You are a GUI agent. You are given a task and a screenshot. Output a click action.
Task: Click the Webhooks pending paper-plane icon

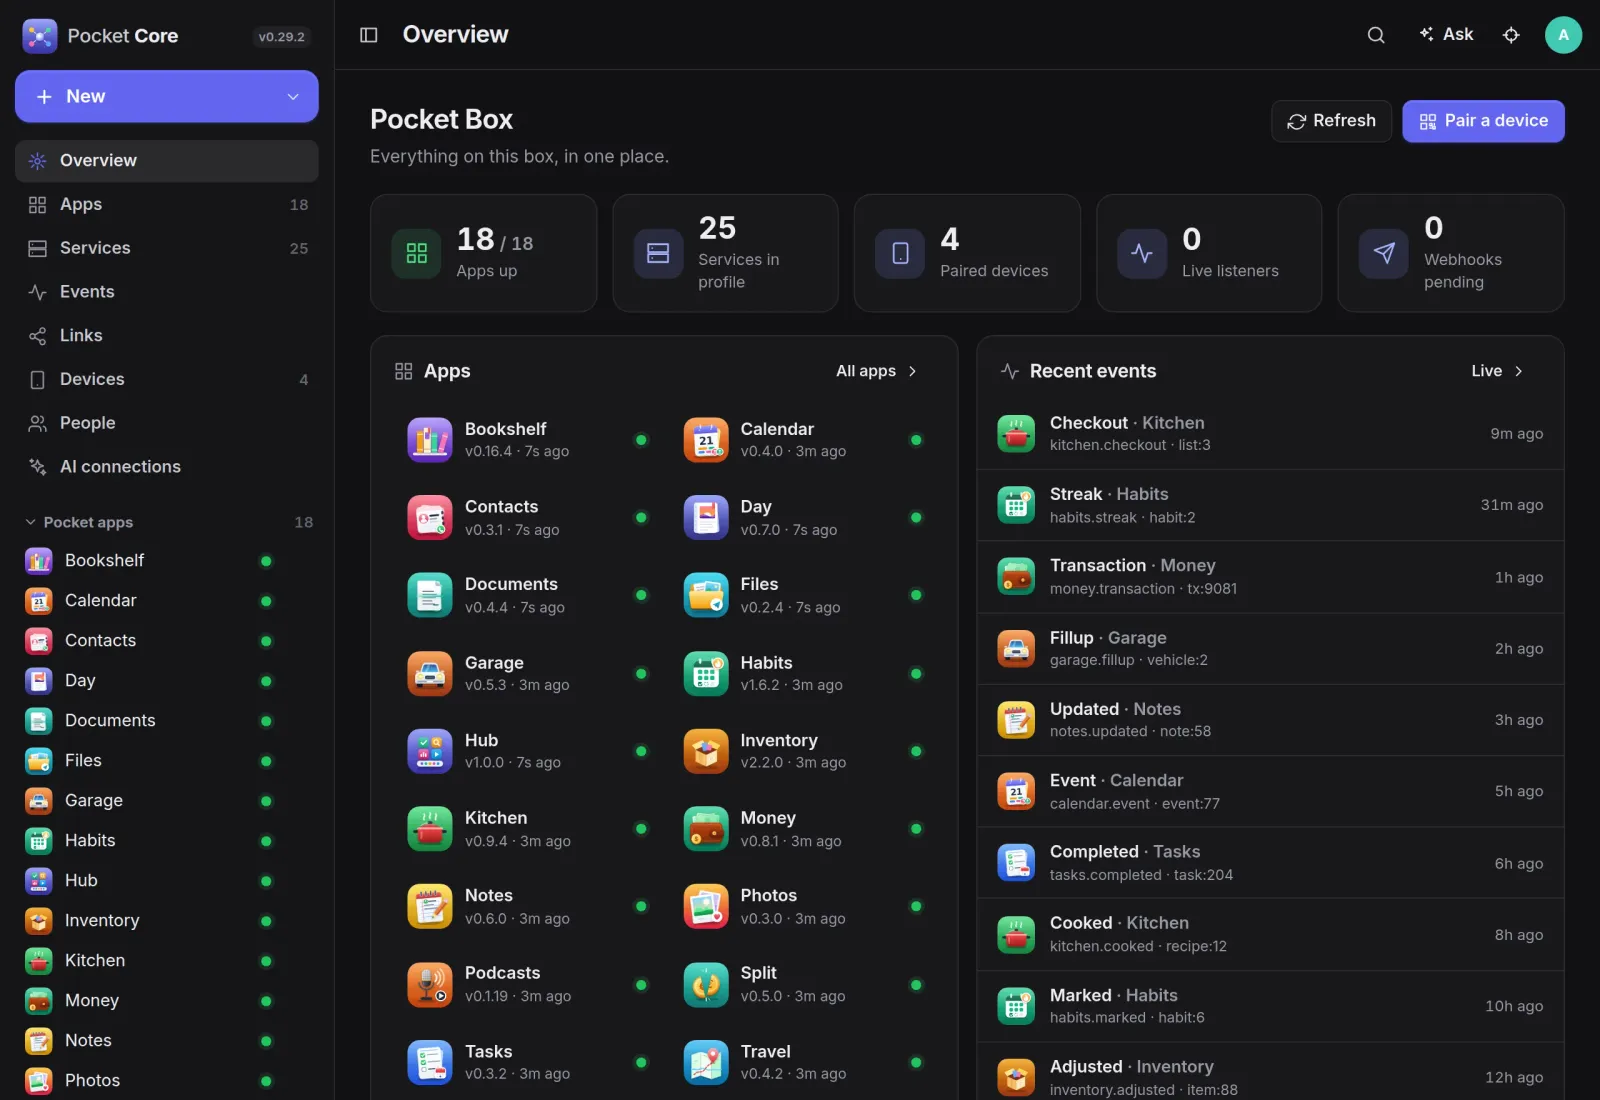pyautogui.click(x=1384, y=254)
